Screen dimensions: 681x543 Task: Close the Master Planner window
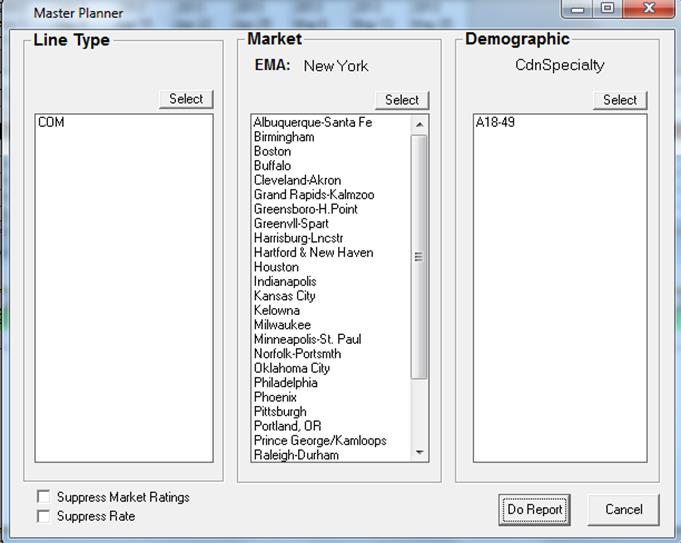[651, 9]
